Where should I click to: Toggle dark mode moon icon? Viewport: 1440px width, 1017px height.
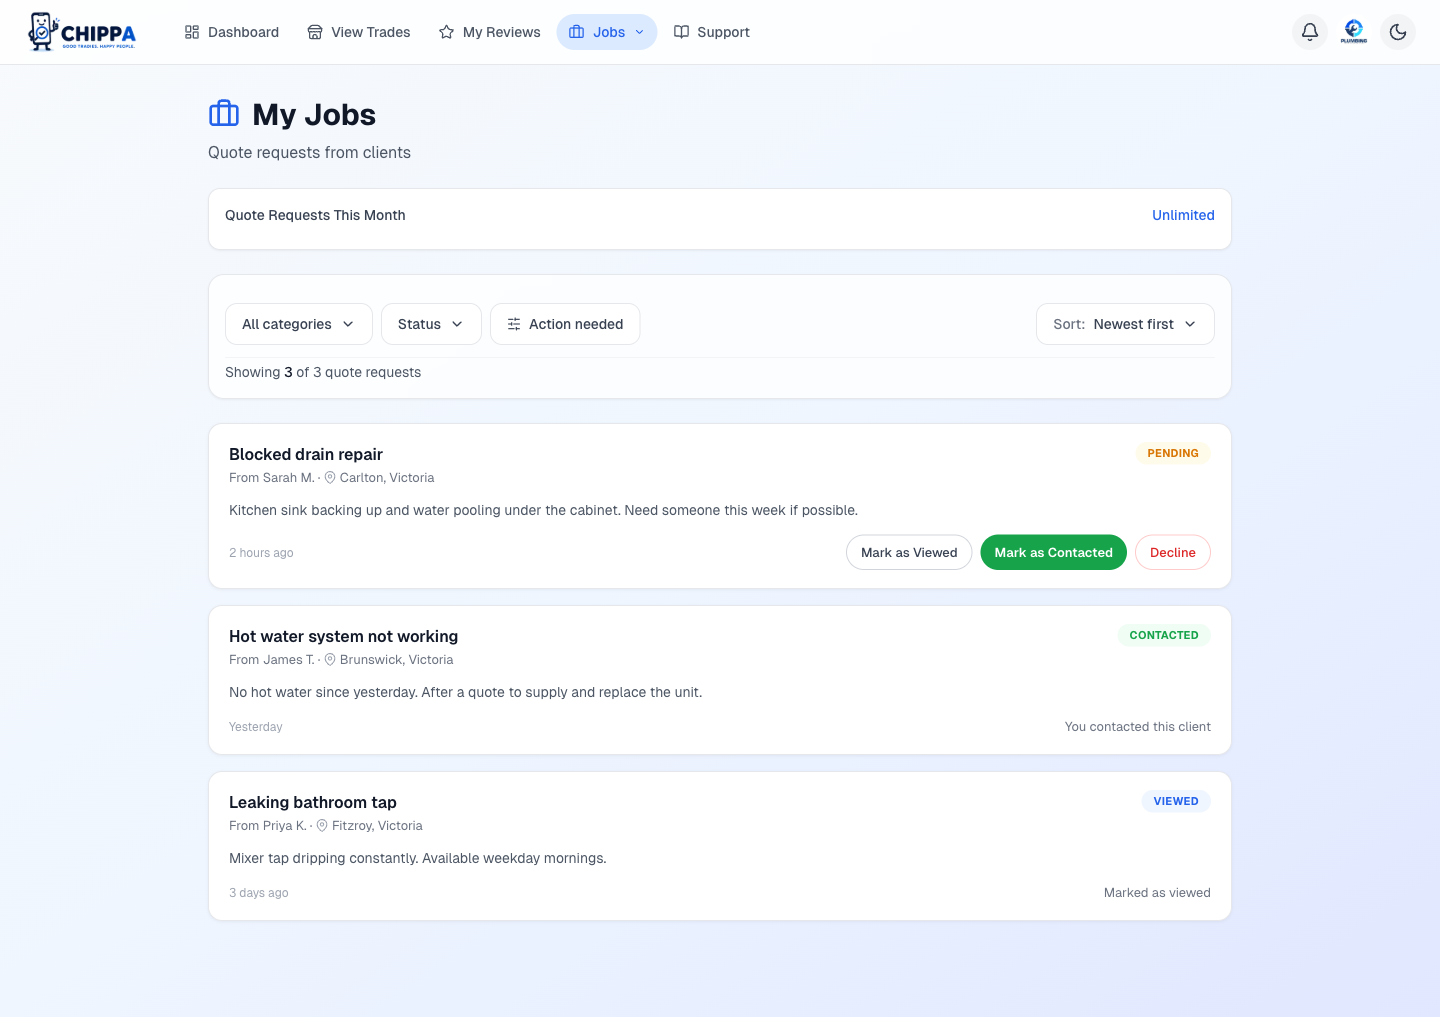pos(1398,32)
